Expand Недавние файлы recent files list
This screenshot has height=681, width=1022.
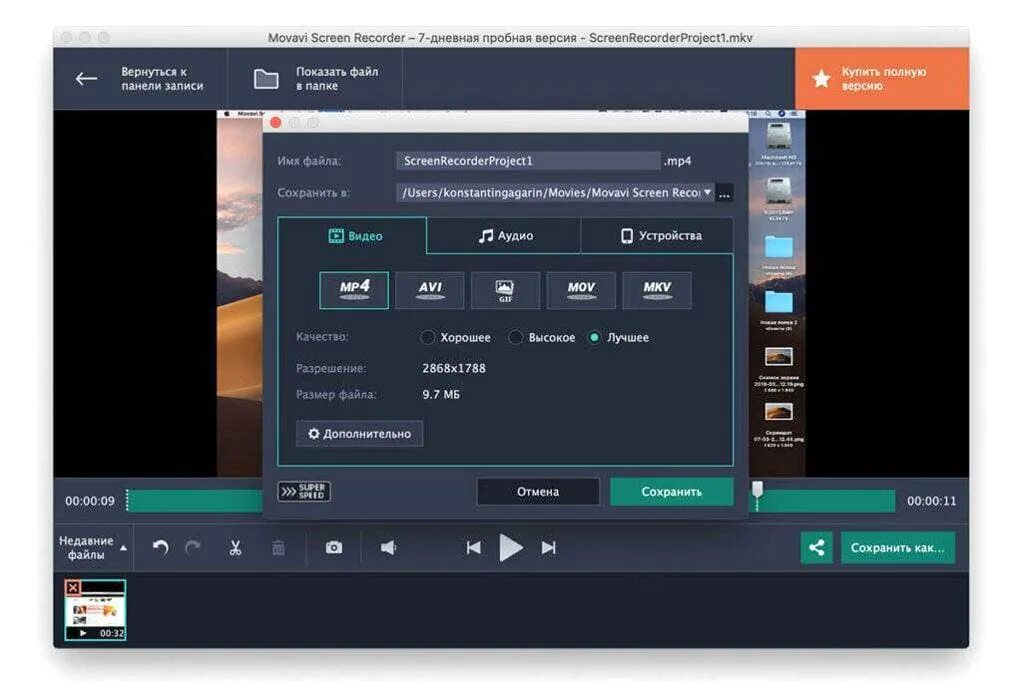coord(93,547)
